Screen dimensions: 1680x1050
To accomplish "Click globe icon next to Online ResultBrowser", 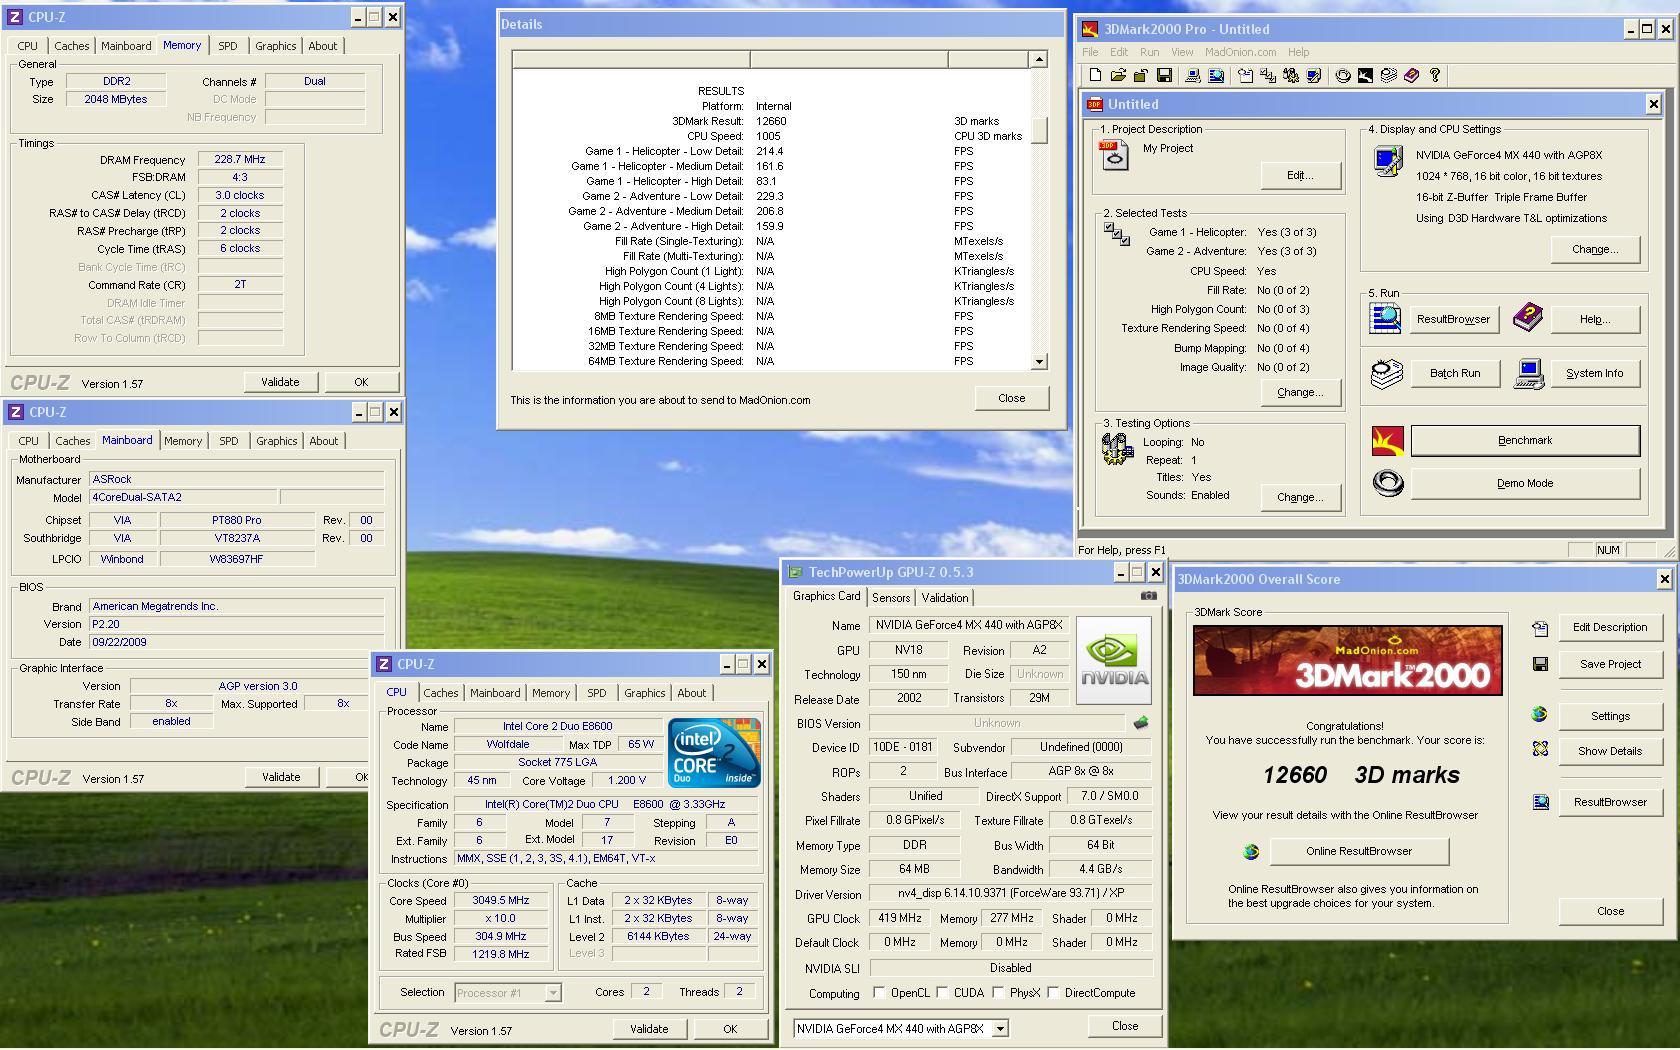I will (x=1251, y=851).
